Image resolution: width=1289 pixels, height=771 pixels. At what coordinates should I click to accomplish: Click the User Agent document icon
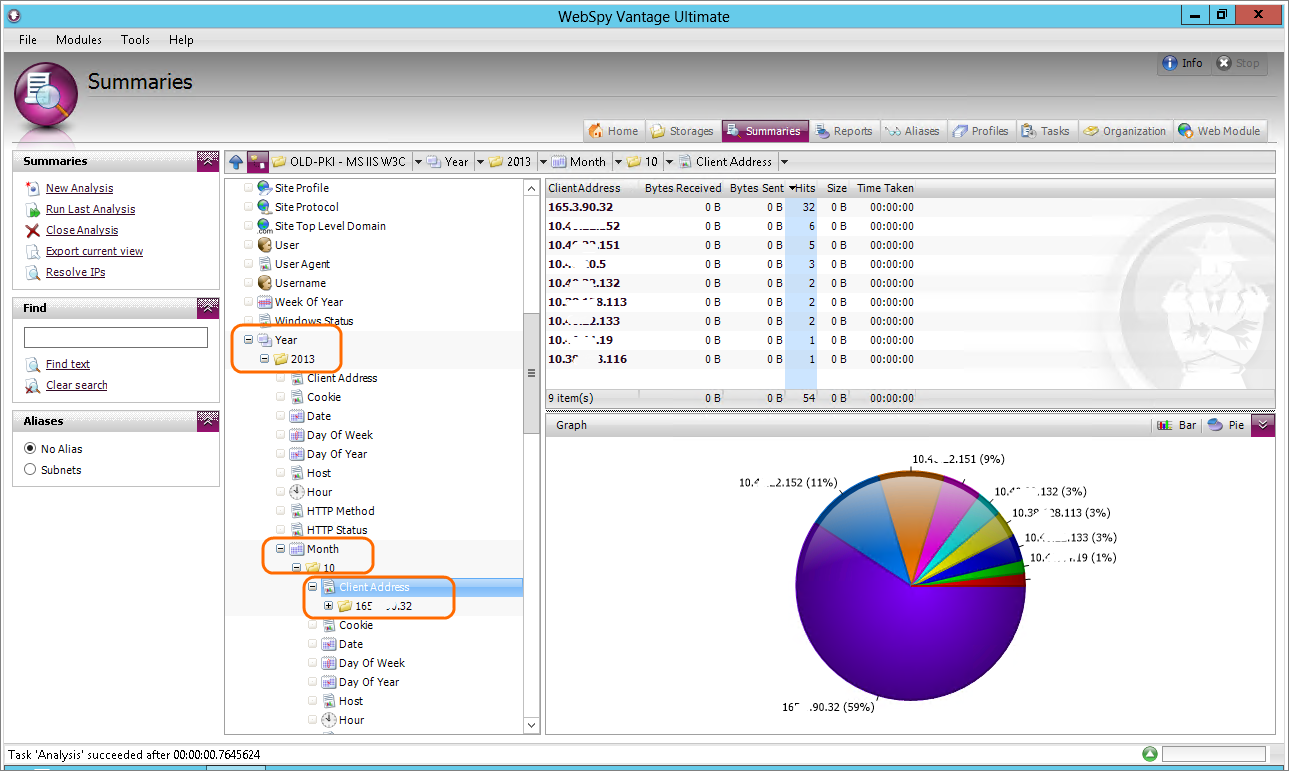pyautogui.click(x=264, y=264)
